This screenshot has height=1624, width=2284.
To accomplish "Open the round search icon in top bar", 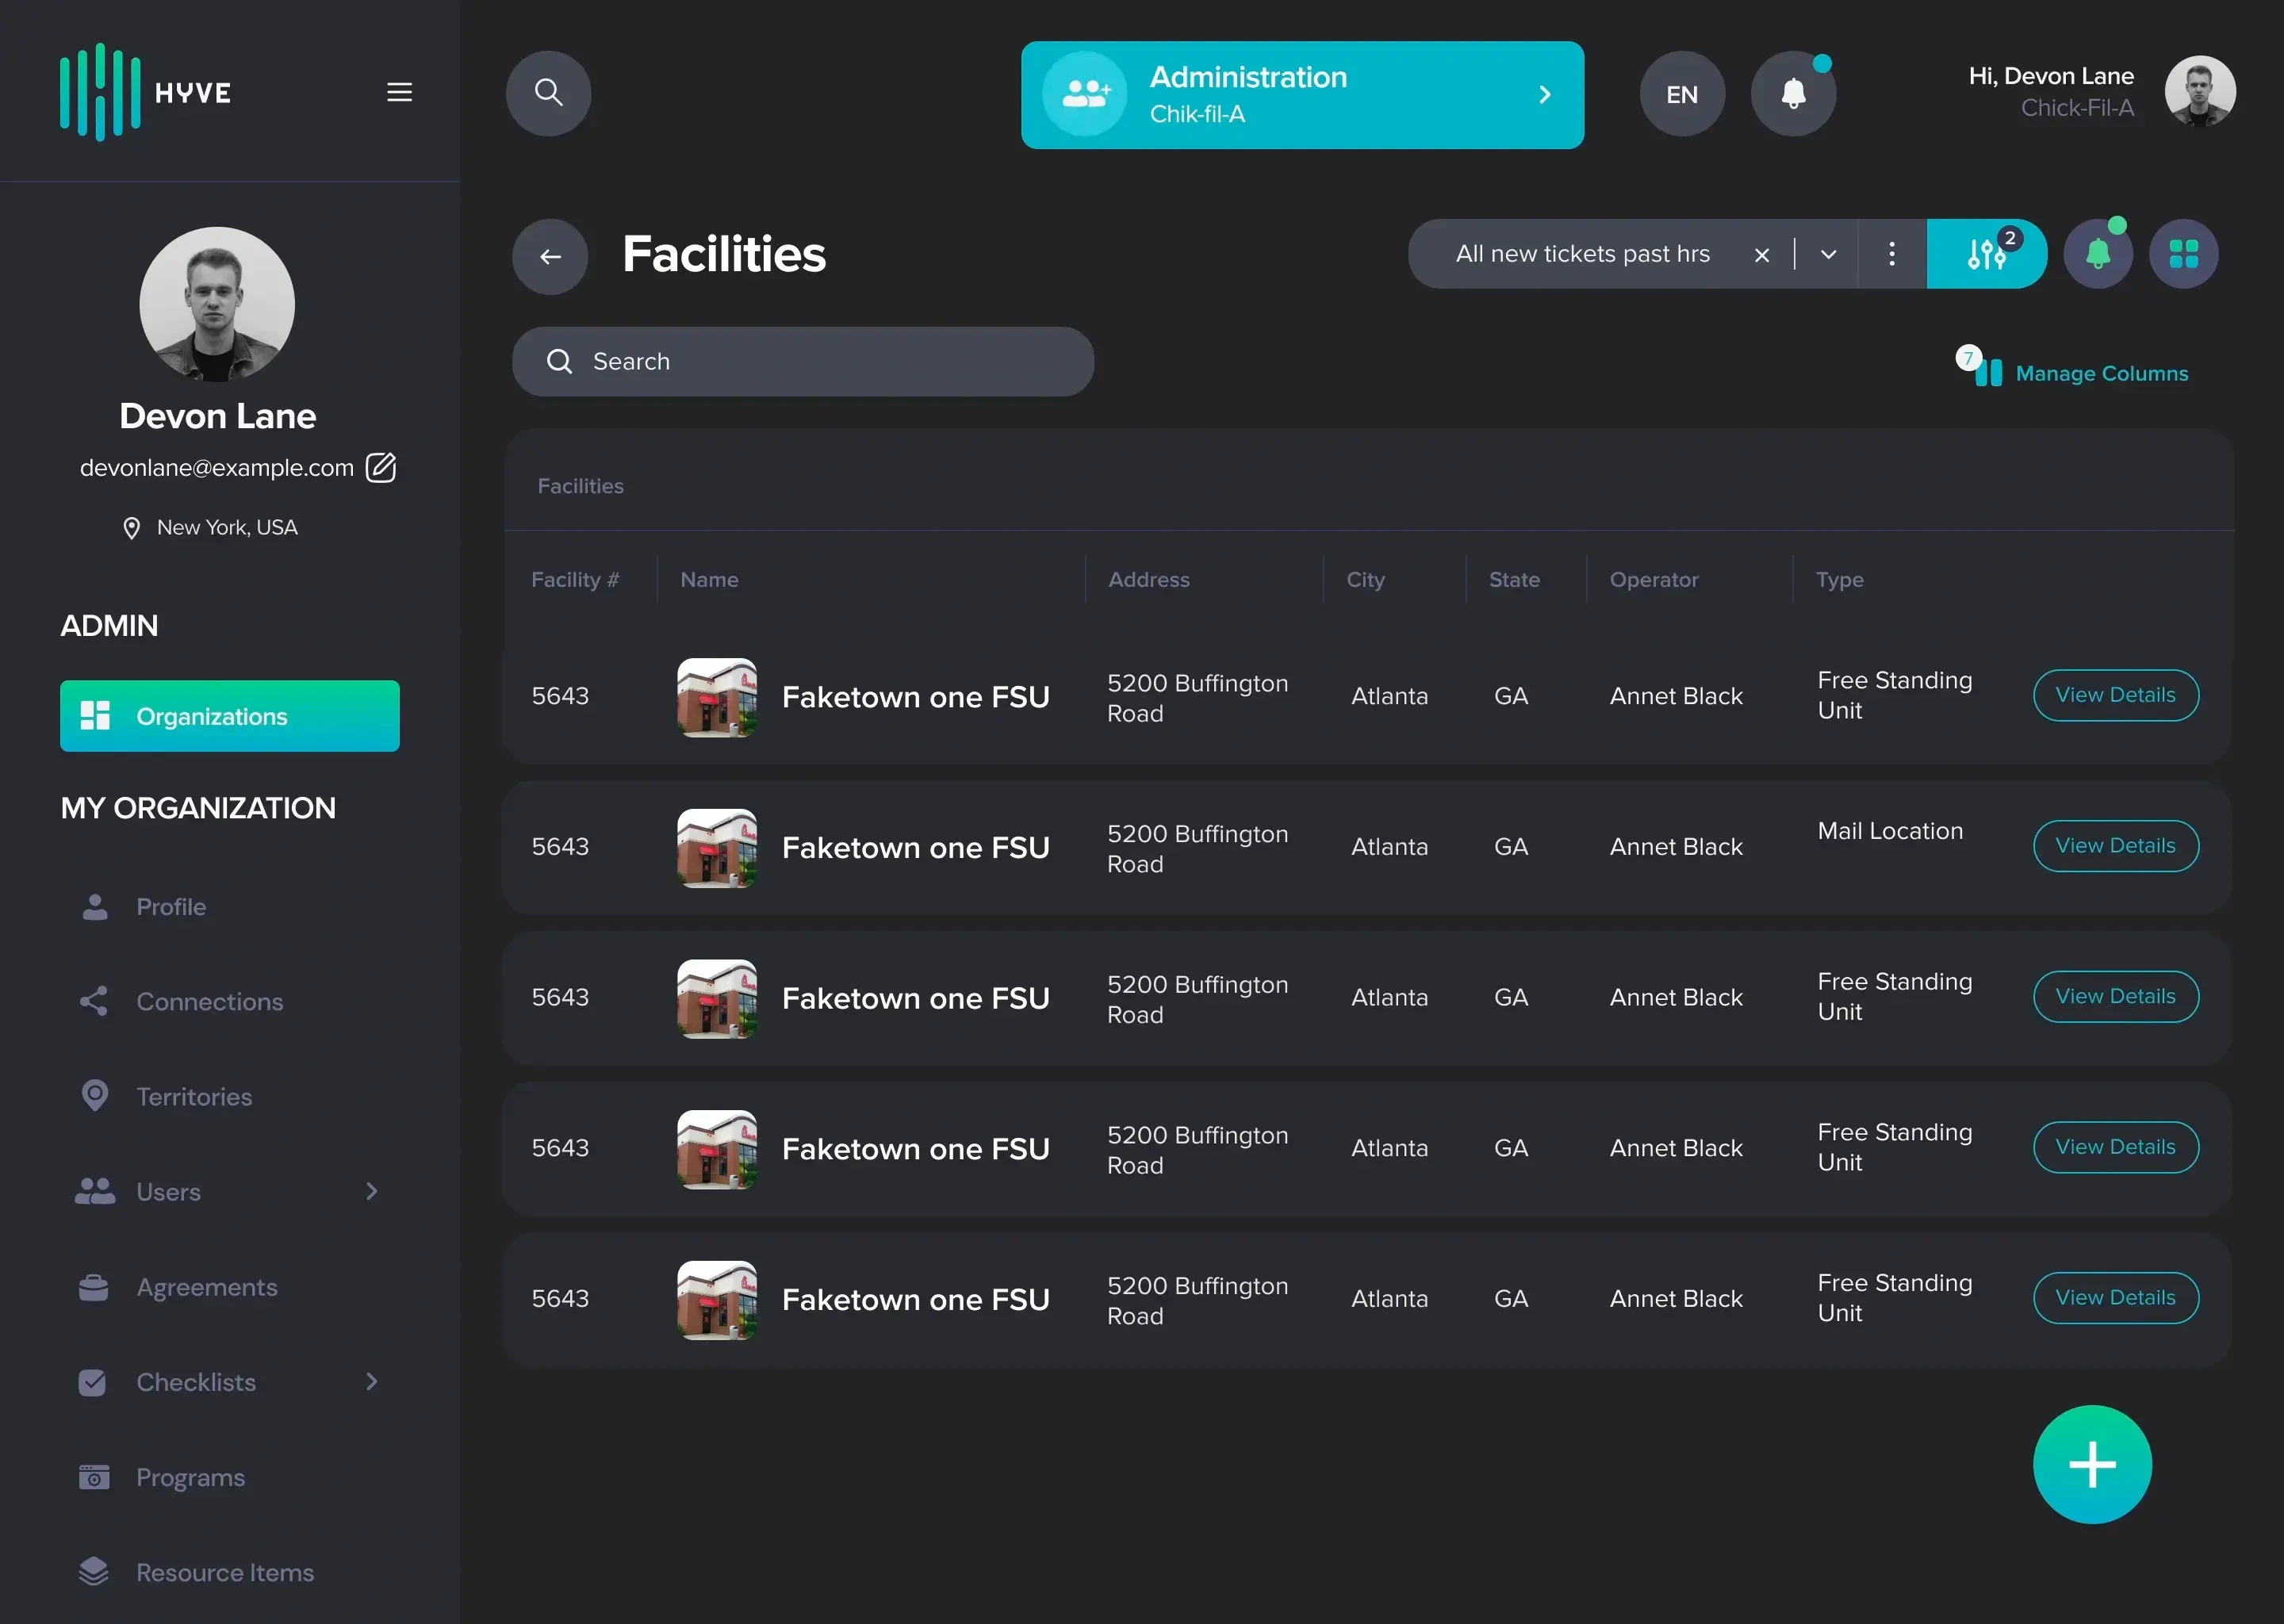I will tap(548, 93).
